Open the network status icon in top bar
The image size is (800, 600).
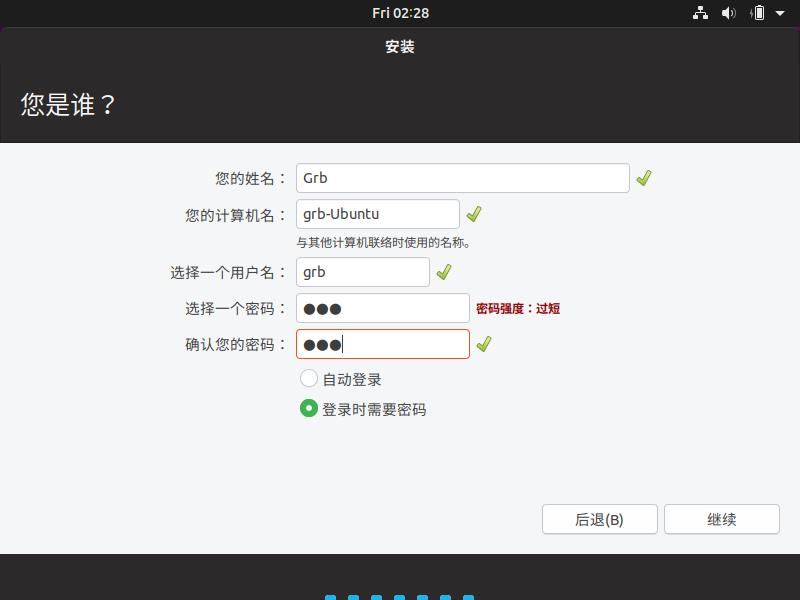[x=701, y=13]
